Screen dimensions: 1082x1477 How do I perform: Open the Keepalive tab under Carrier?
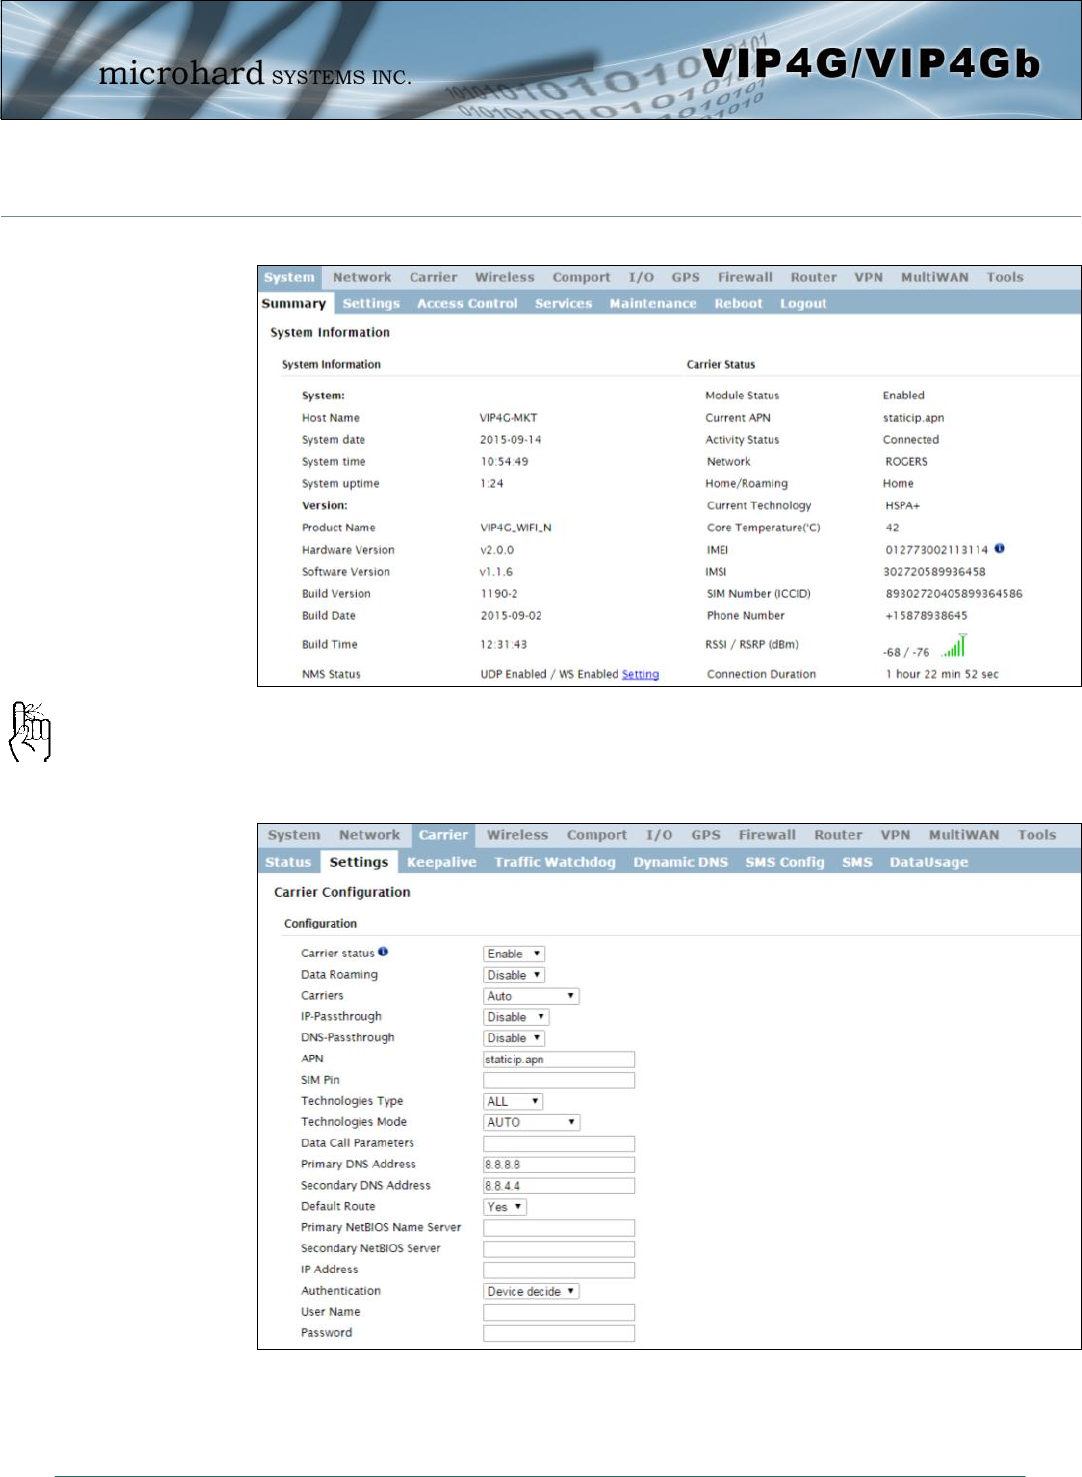pyautogui.click(x=442, y=862)
